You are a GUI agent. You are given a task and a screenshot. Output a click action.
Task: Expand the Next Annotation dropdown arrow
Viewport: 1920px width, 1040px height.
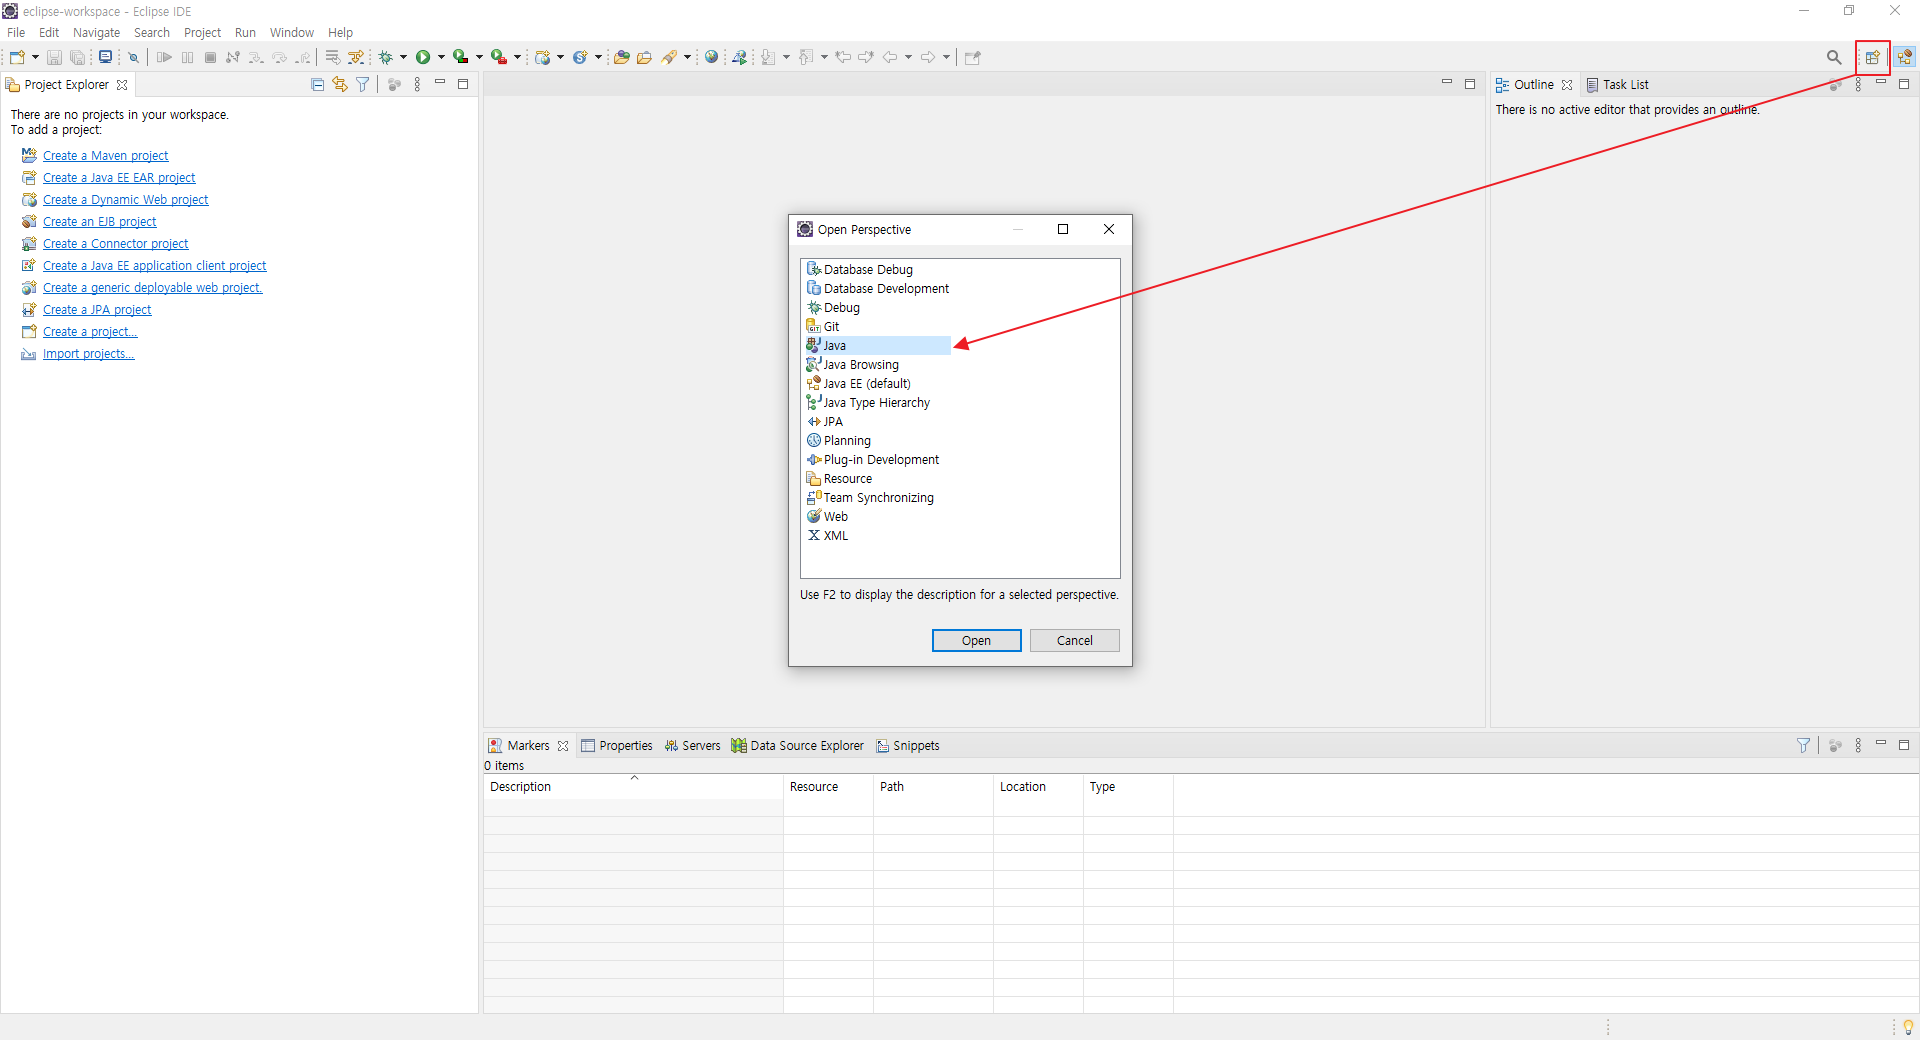click(x=786, y=57)
